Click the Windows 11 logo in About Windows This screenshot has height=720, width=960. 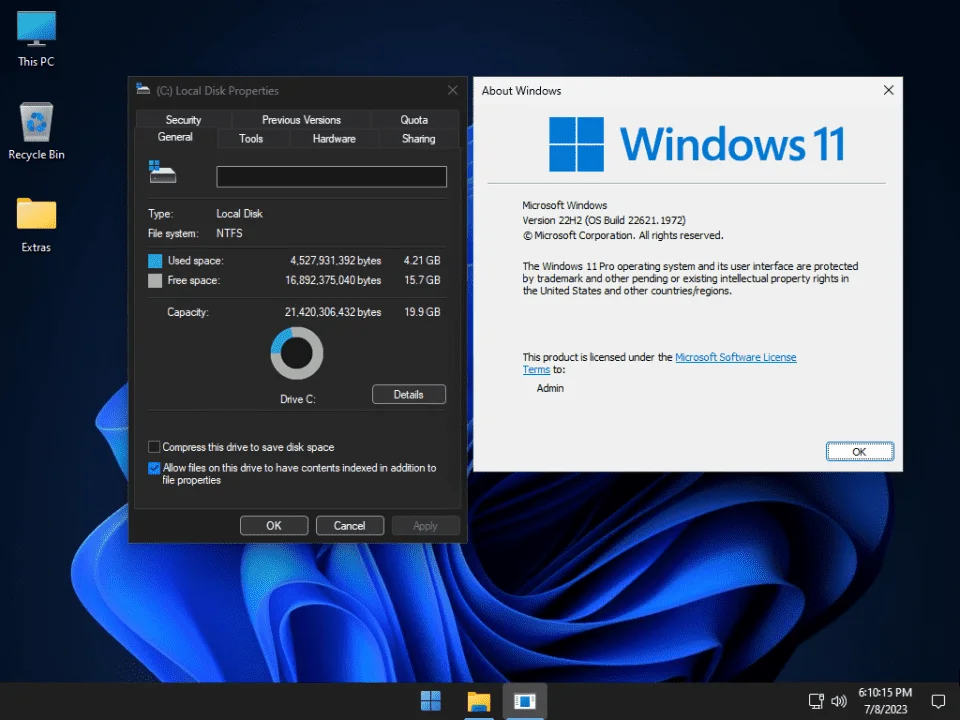[x=696, y=144]
